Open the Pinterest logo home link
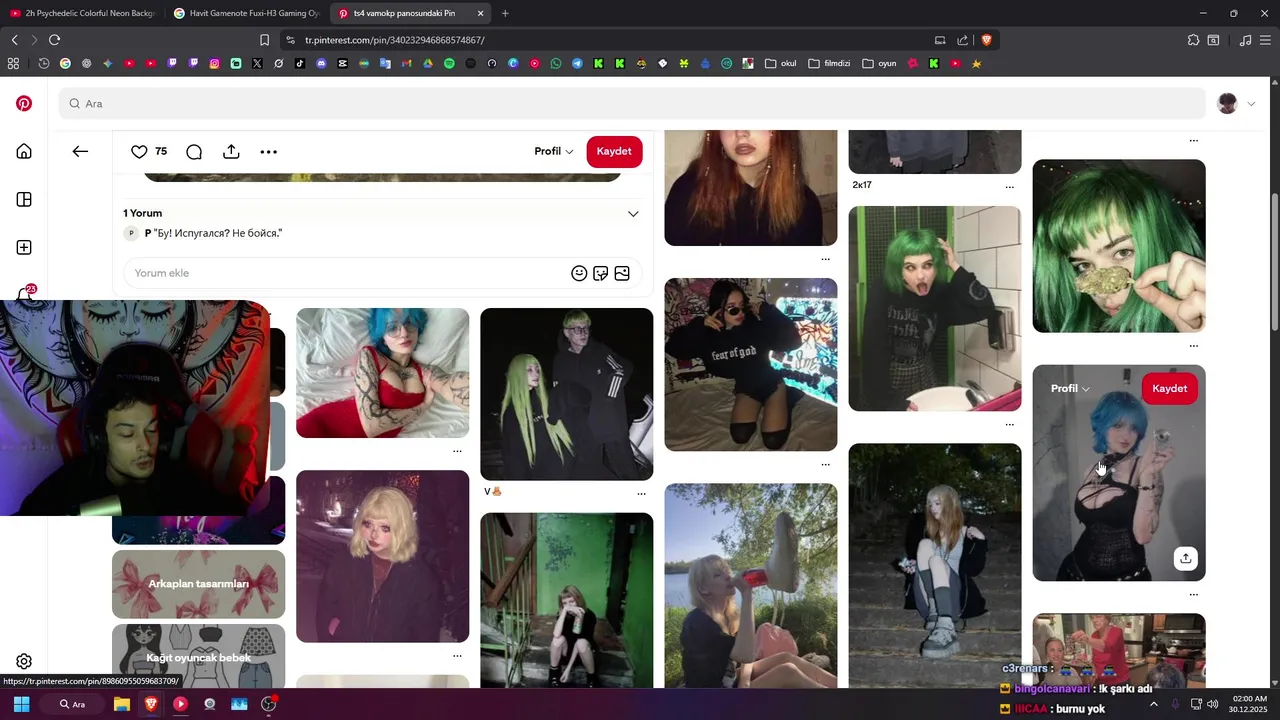 (x=24, y=103)
